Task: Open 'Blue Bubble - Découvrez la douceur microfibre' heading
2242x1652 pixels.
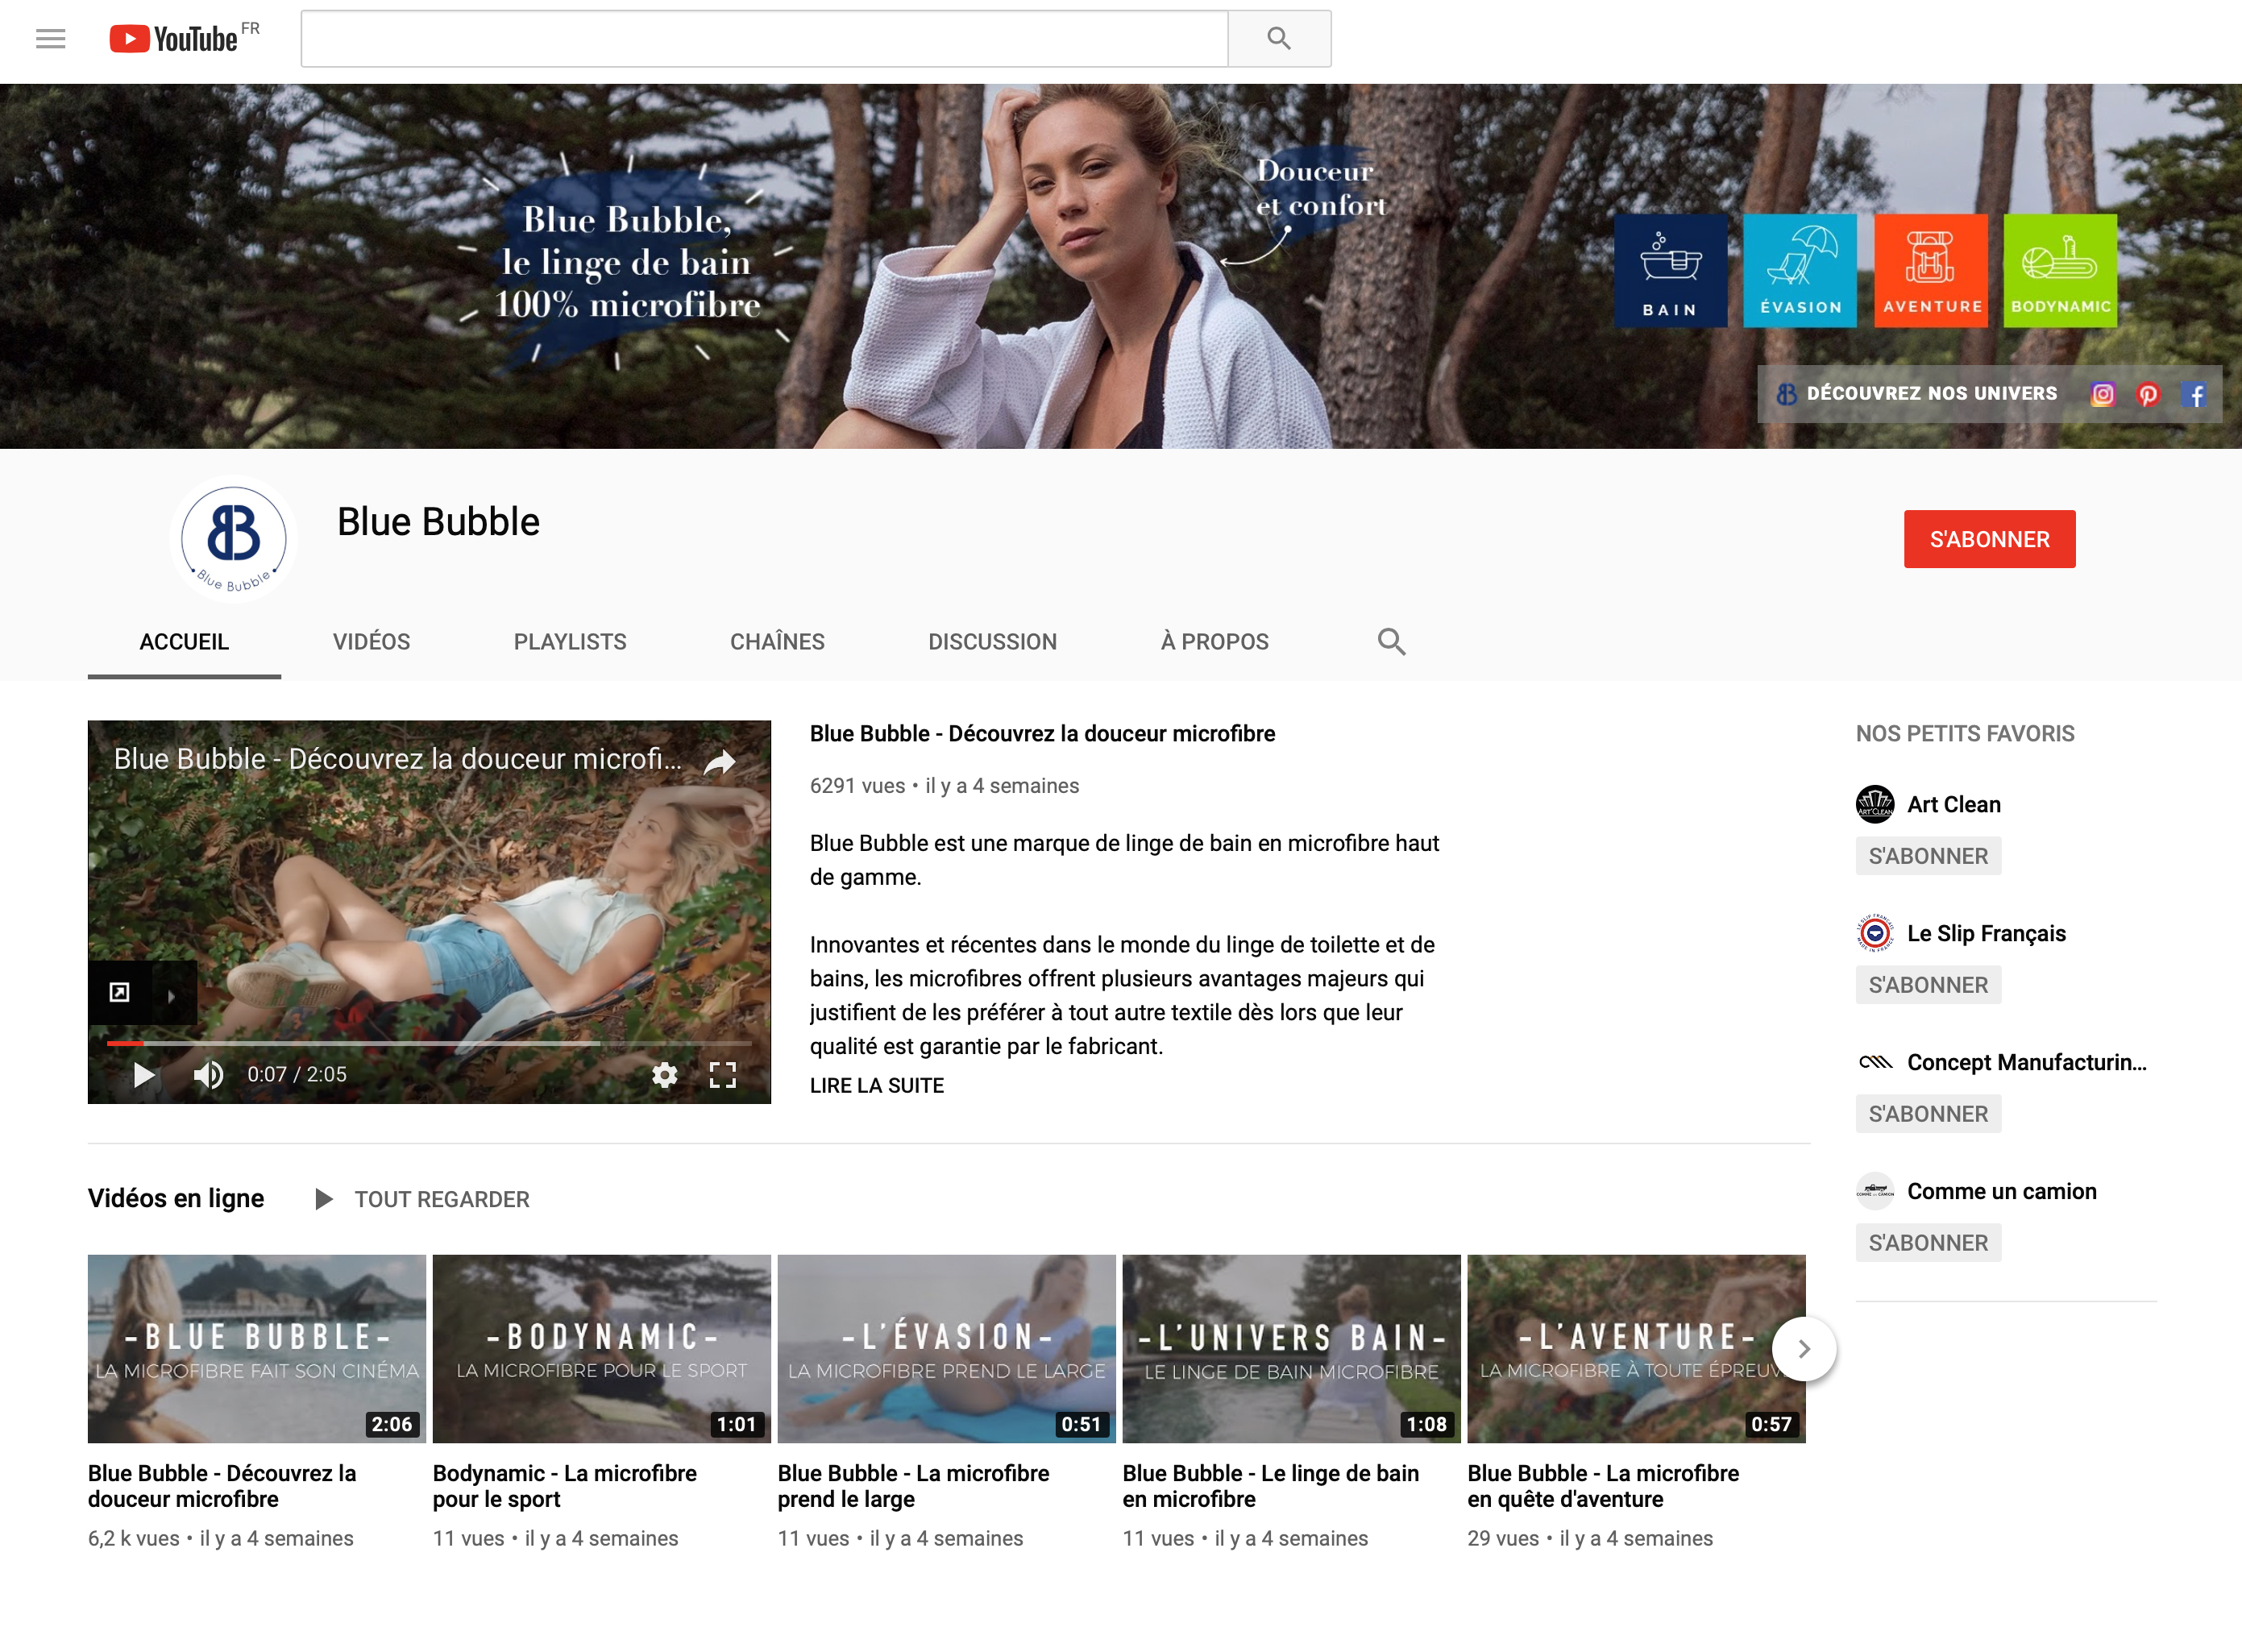Action: [1042, 734]
